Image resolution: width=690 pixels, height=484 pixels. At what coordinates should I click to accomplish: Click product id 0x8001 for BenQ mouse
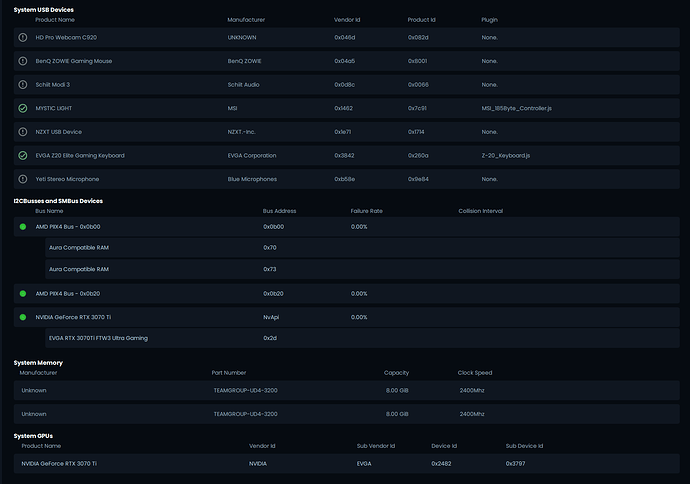click(x=417, y=61)
